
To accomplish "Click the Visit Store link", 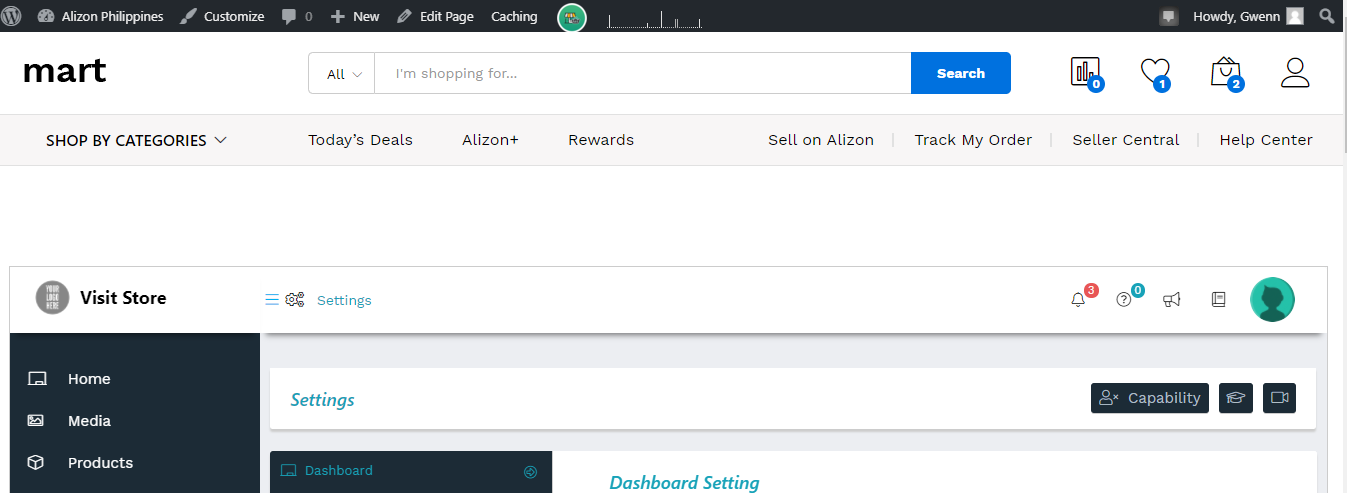I will [123, 298].
